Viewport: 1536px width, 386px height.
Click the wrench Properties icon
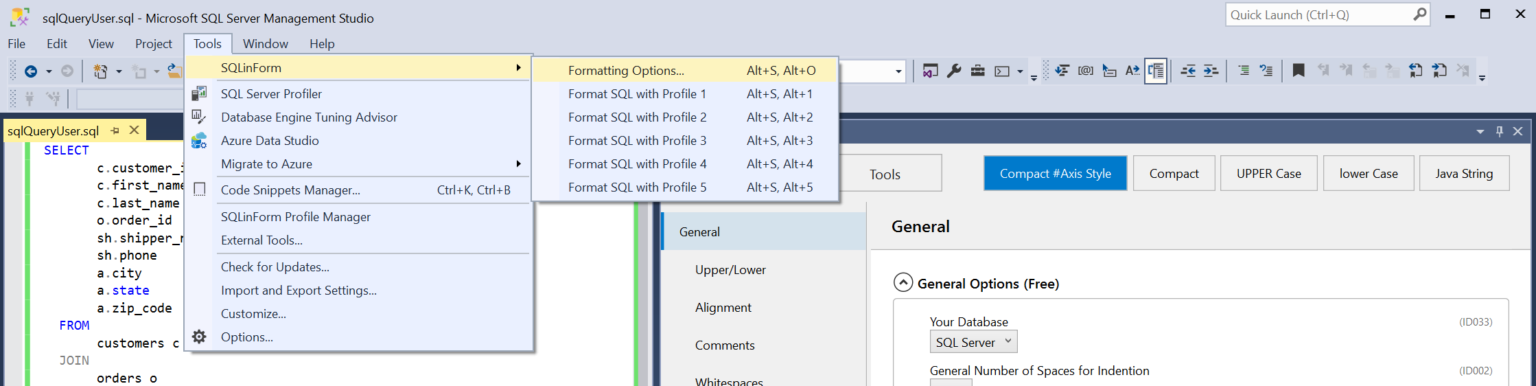coord(954,71)
